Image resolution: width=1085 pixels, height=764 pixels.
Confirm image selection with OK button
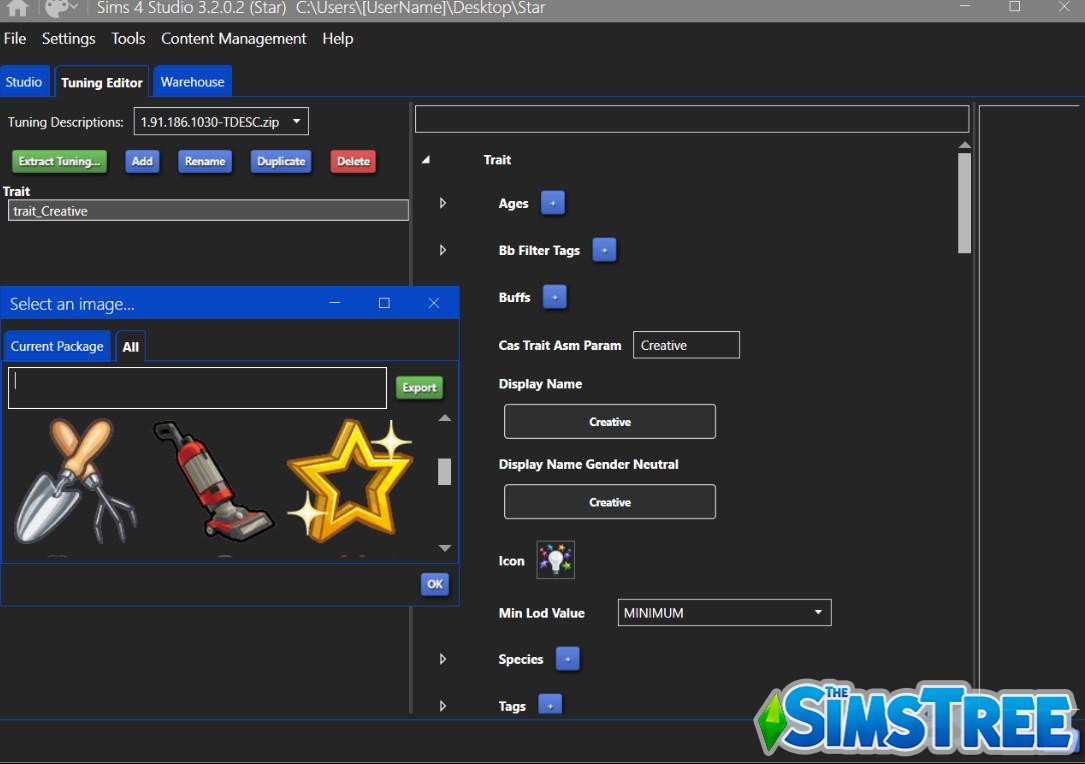(434, 584)
